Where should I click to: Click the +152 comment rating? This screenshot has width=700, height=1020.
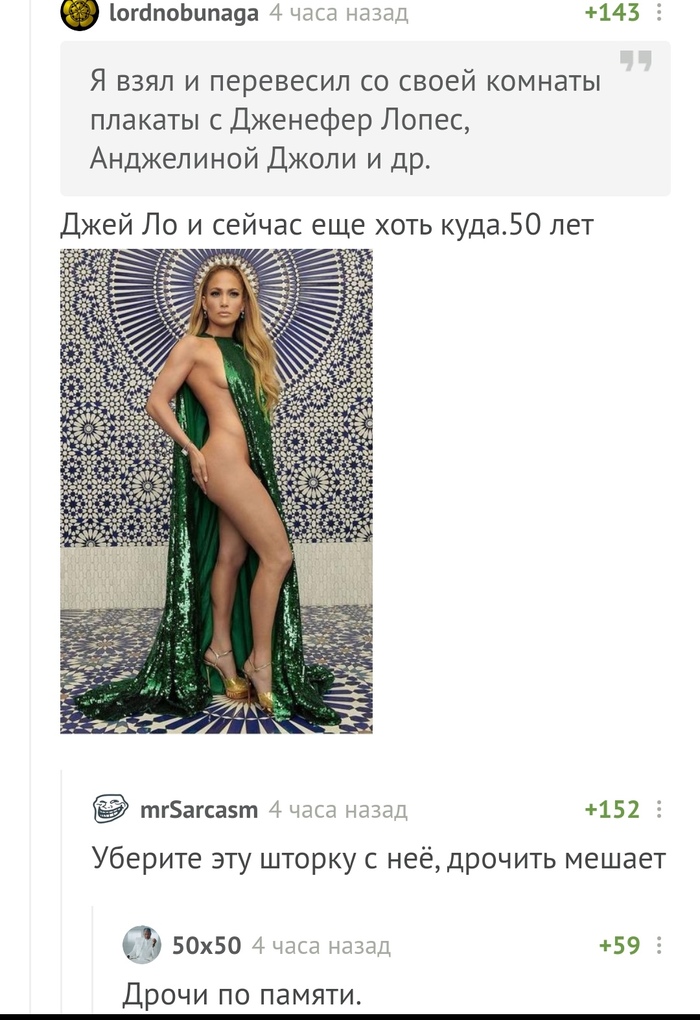(612, 809)
